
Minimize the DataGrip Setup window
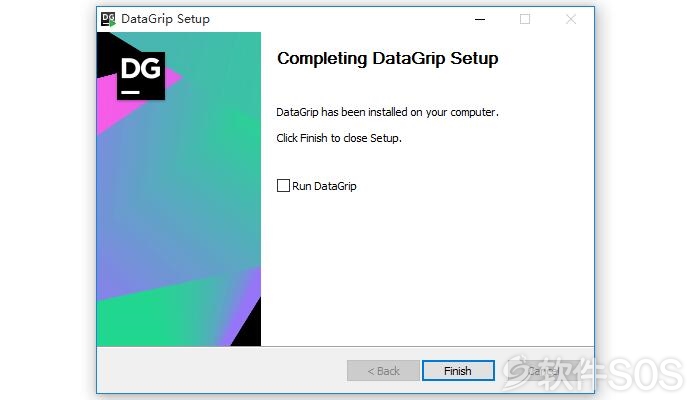coord(480,19)
